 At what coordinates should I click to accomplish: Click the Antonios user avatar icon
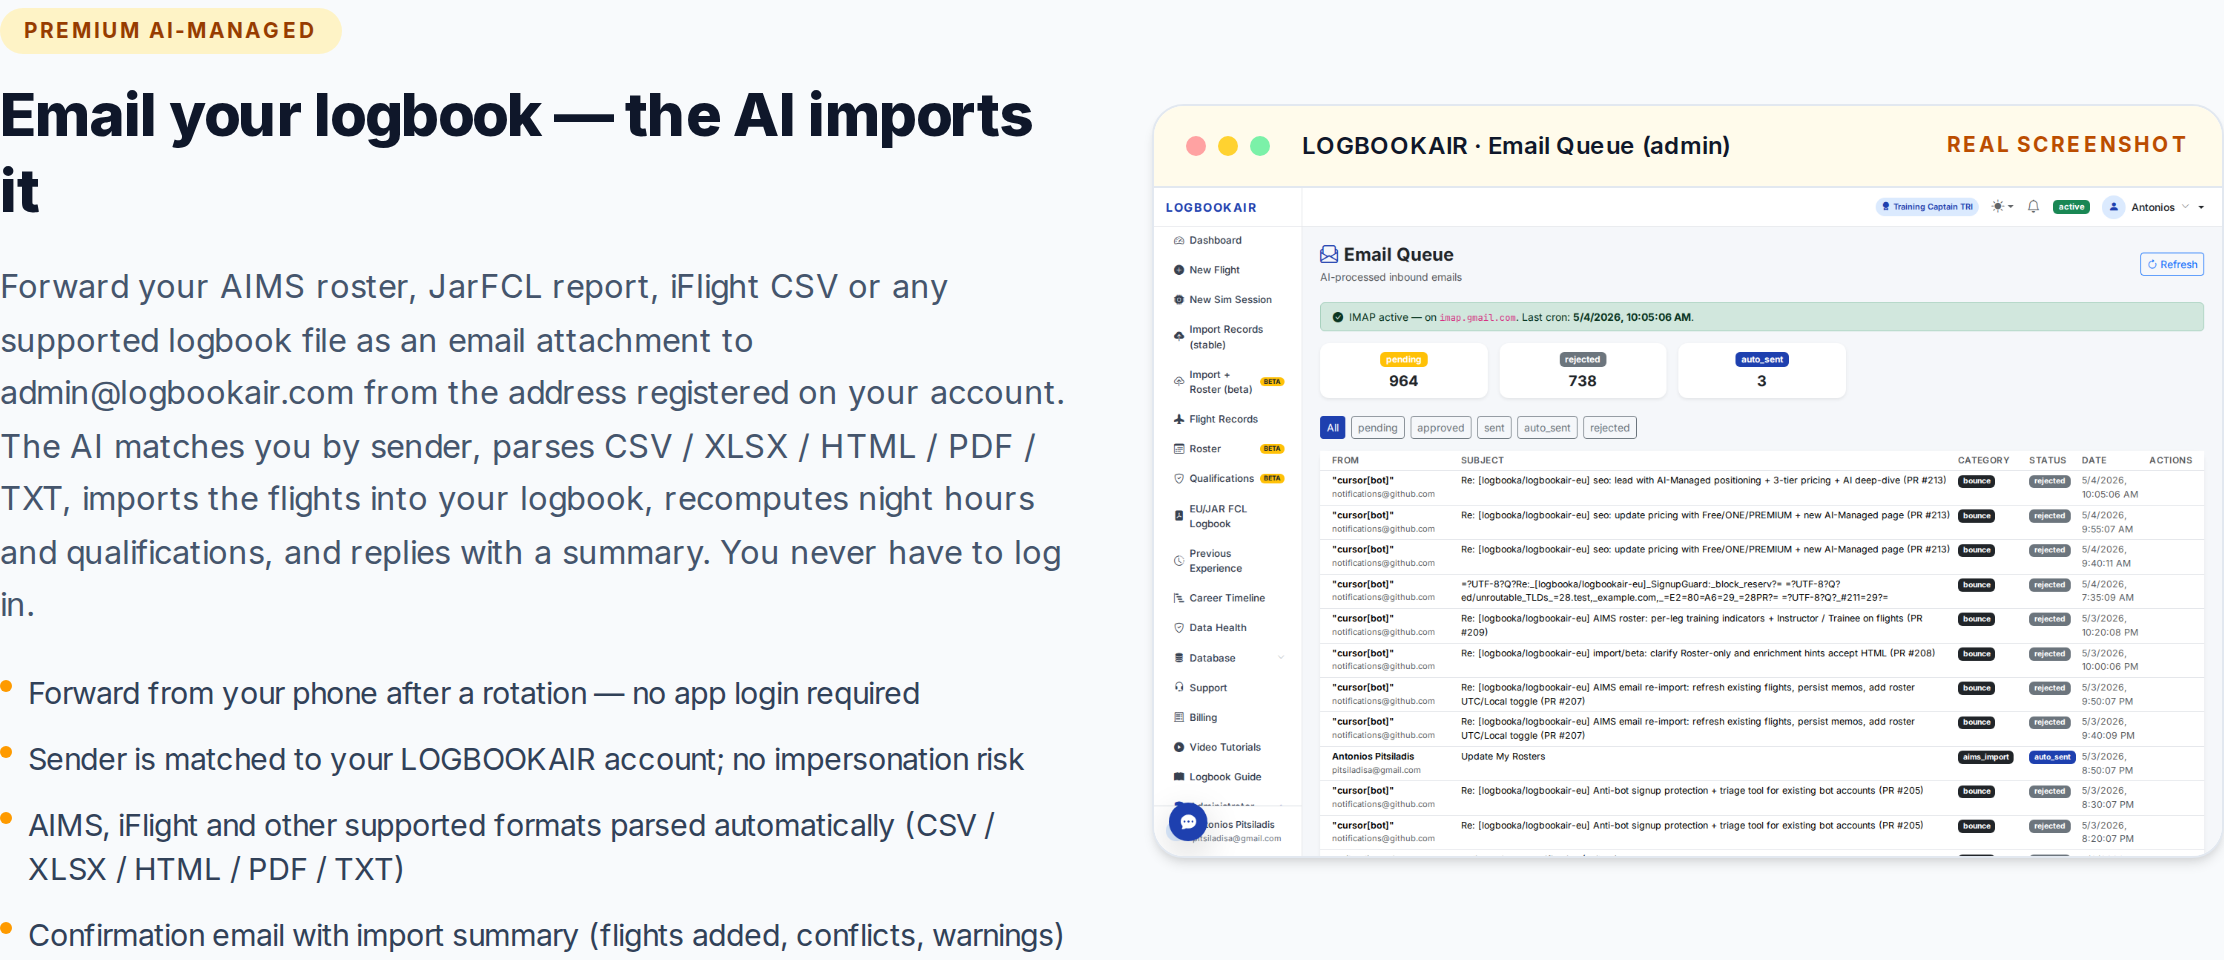pos(2113,207)
